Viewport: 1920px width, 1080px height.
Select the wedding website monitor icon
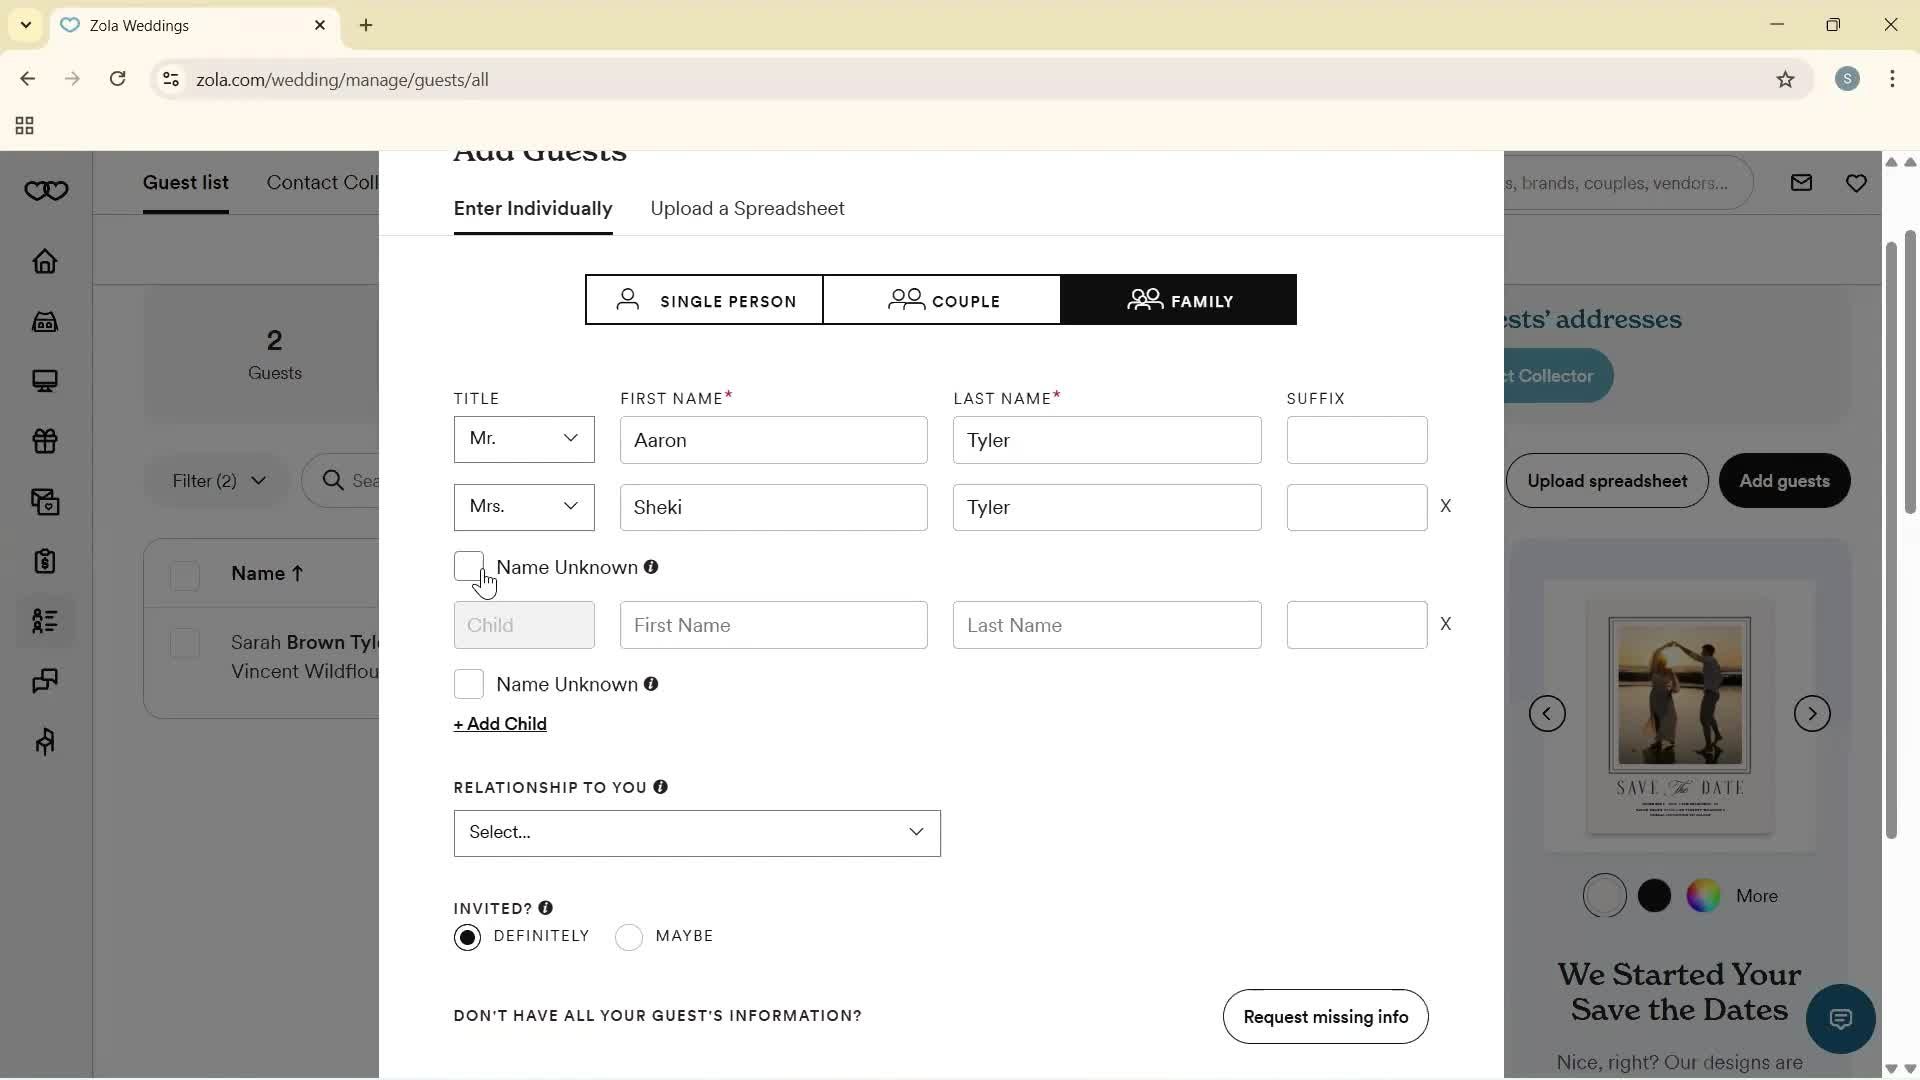pyautogui.click(x=45, y=381)
